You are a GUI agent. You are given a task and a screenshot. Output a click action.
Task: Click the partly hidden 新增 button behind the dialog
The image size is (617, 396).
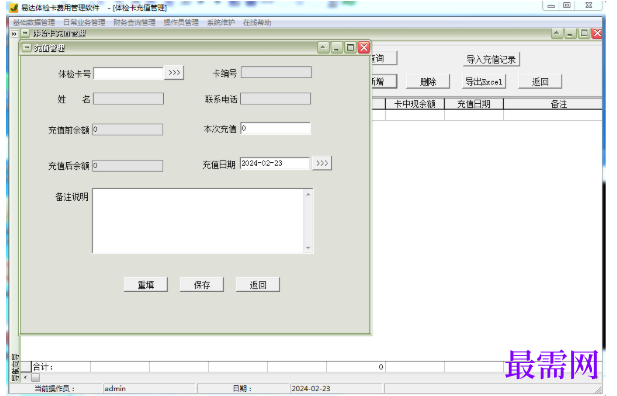coord(384,81)
